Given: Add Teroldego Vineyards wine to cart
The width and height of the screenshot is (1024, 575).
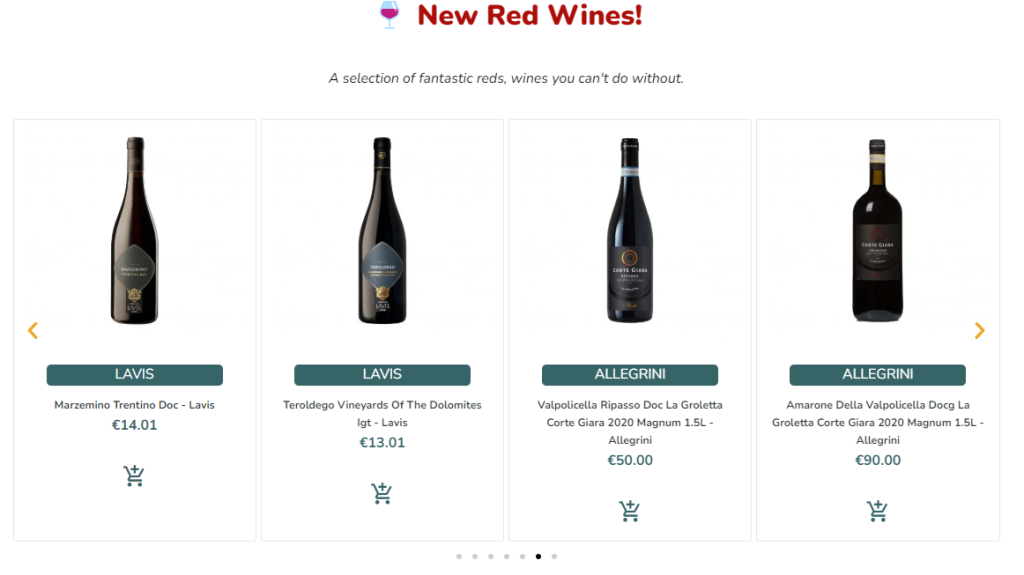Looking at the screenshot, I should (381, 493).
